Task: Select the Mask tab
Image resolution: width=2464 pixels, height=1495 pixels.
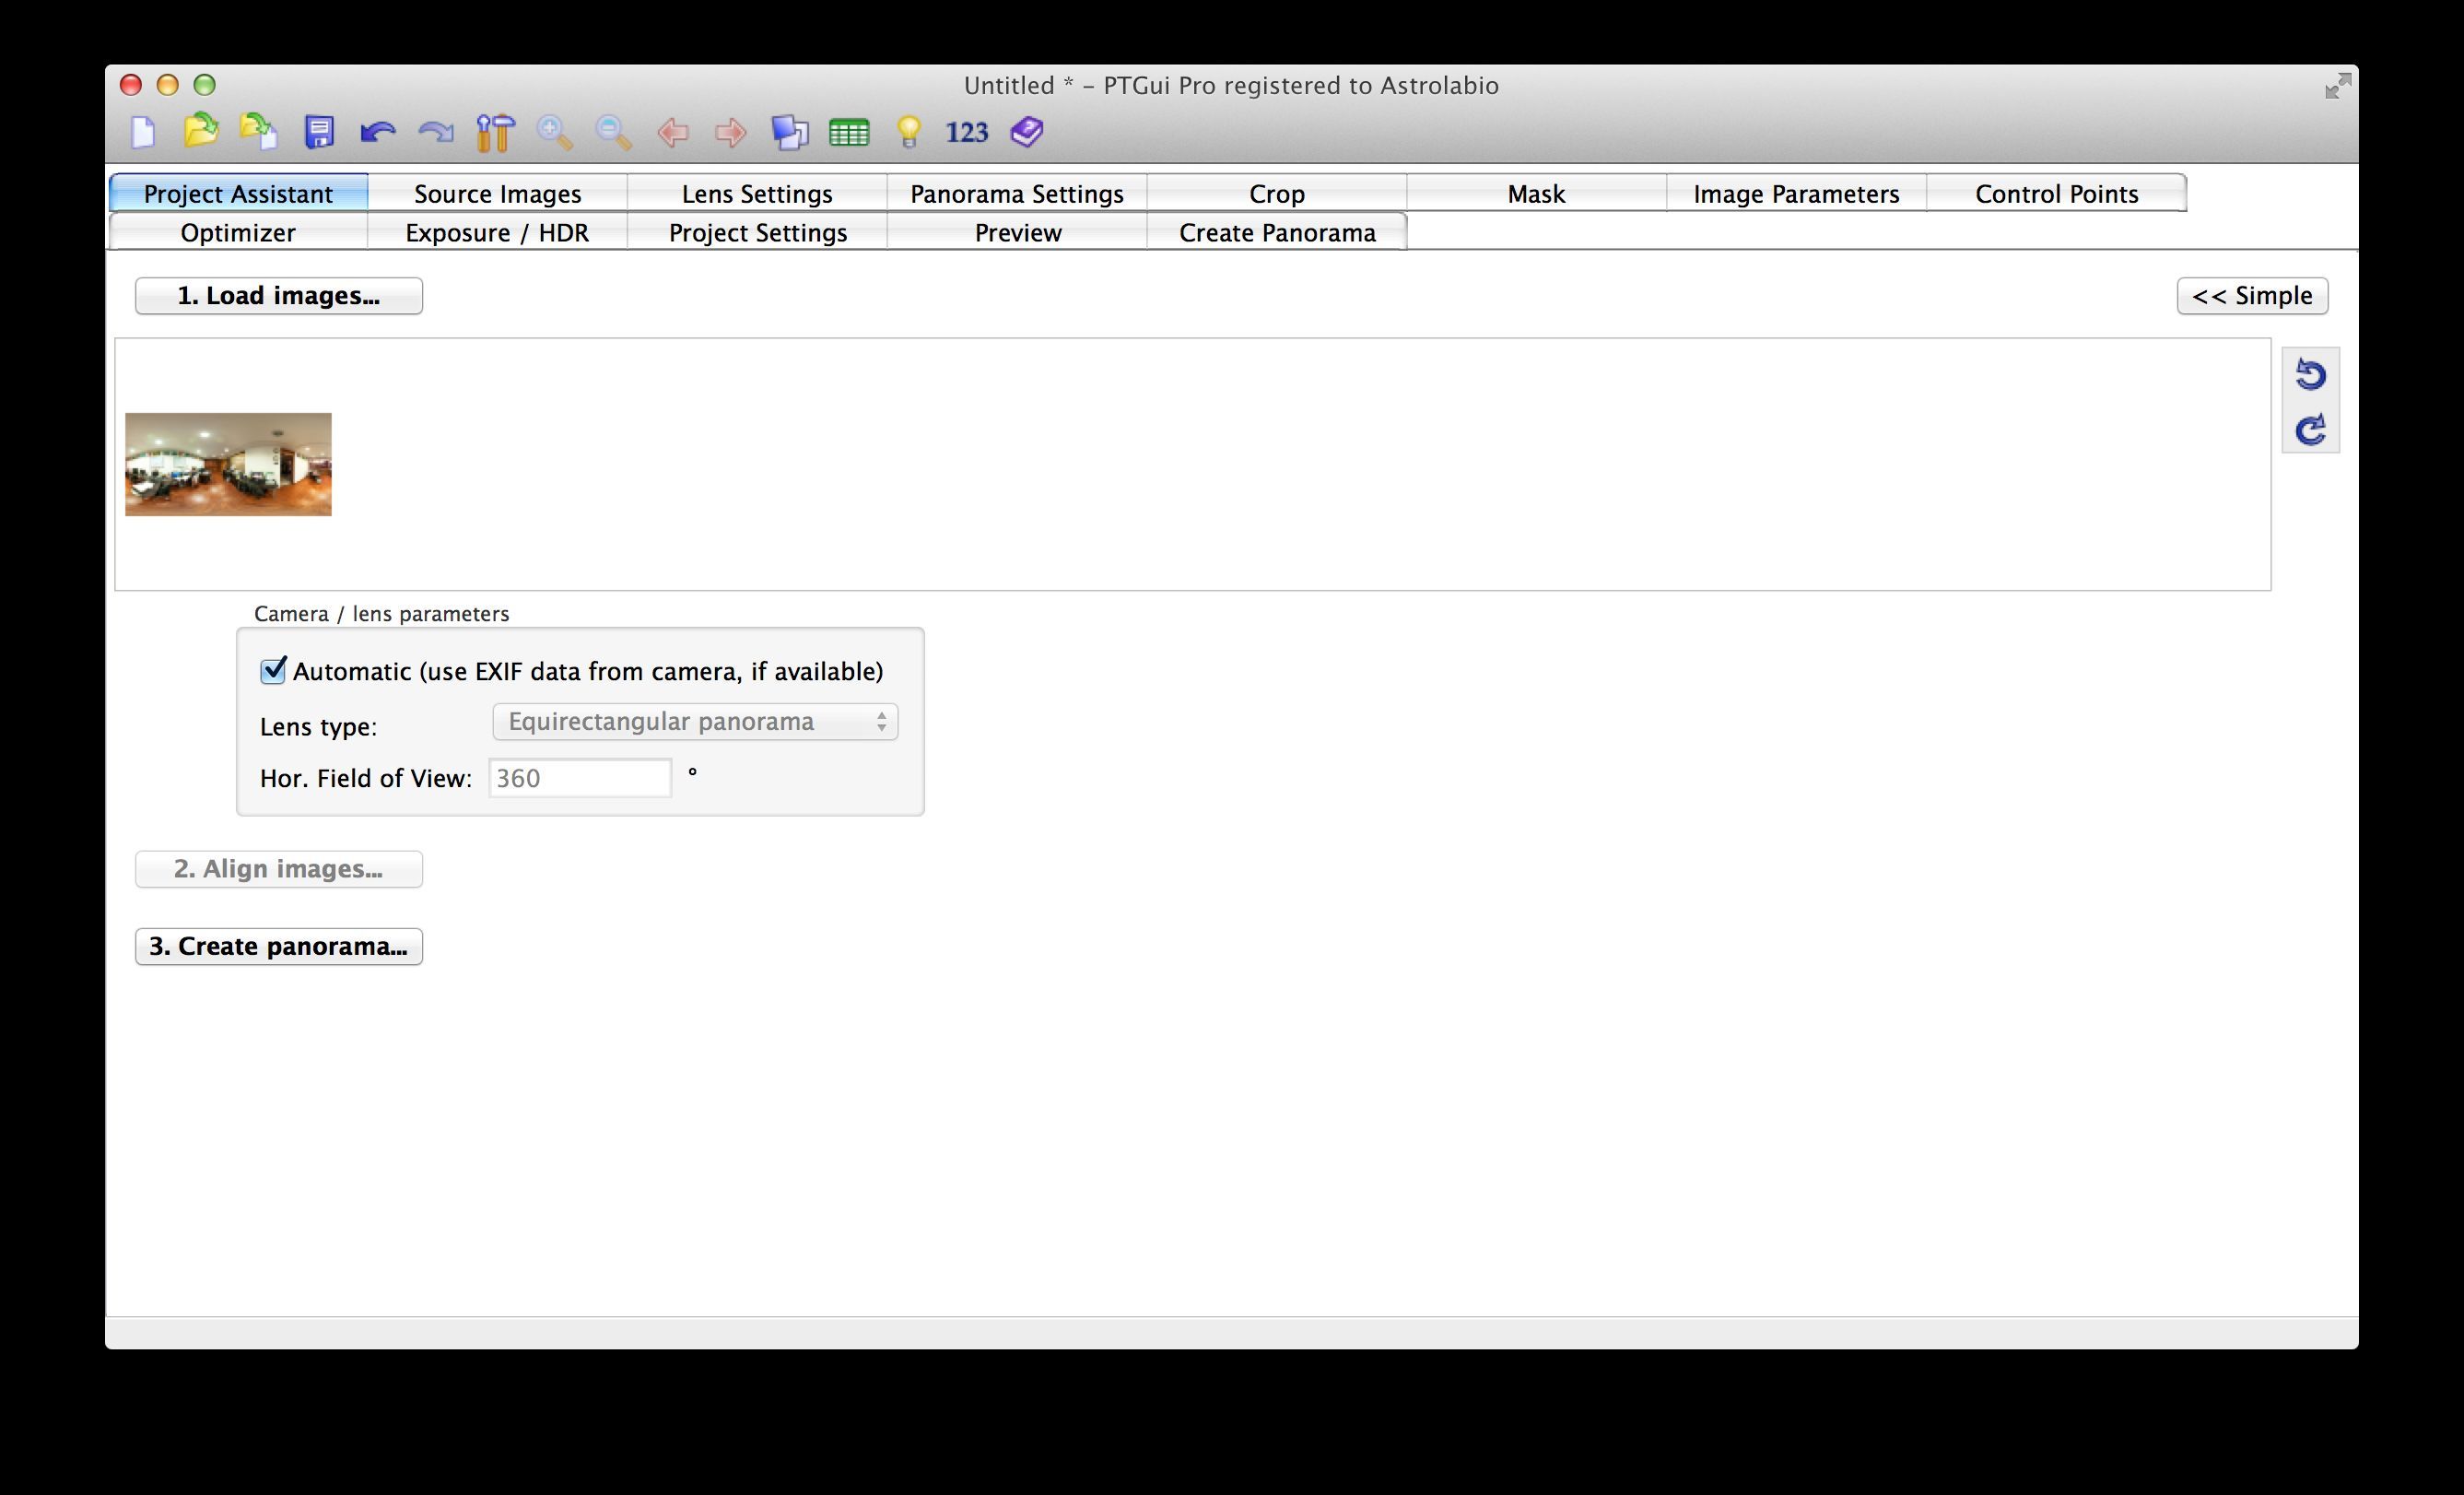Action: 1536,193
